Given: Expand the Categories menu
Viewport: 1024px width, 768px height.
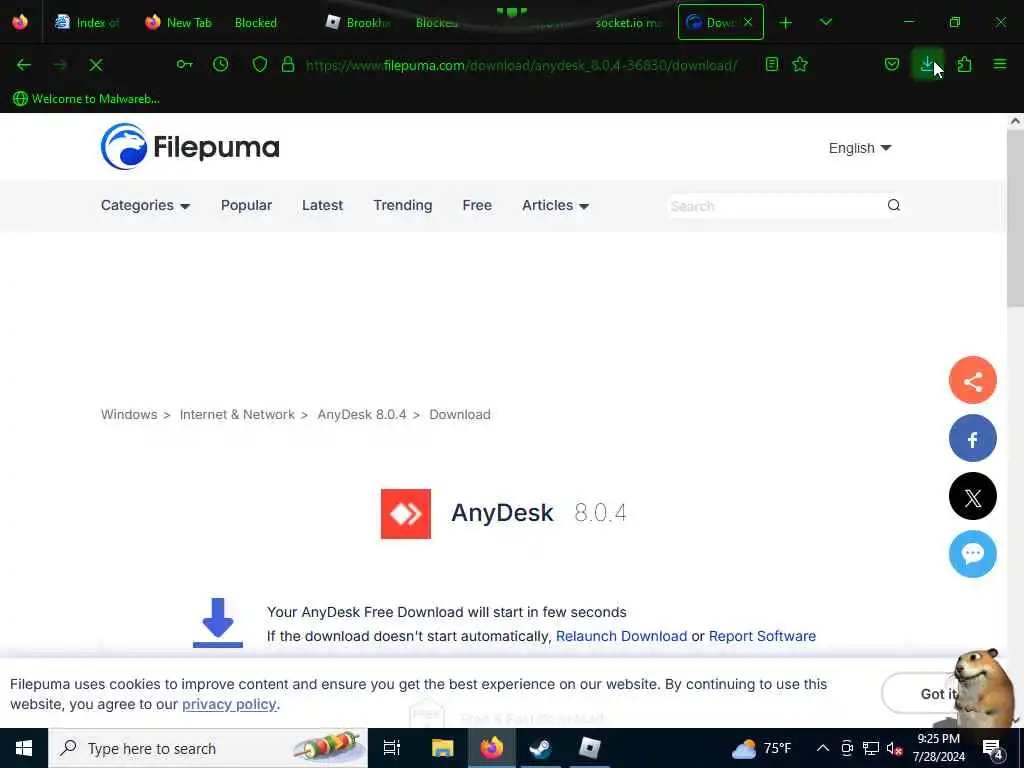Looking at the screenshot, I should (x=145, y=205).
